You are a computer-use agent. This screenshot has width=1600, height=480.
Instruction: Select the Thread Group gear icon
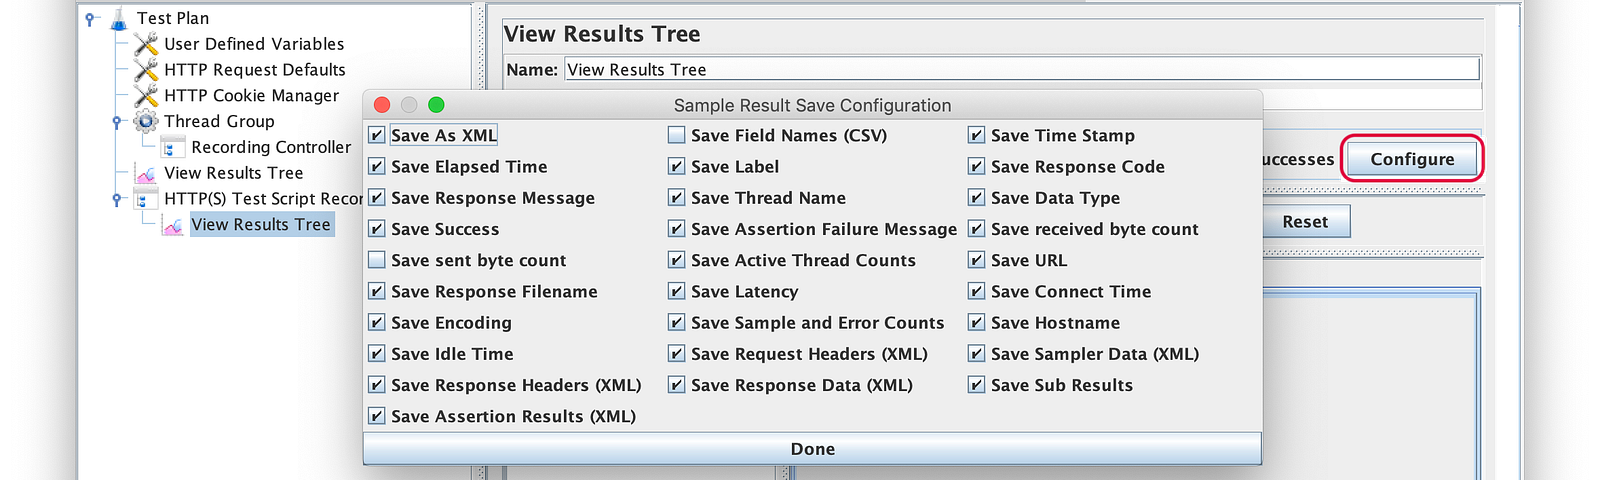146,122
